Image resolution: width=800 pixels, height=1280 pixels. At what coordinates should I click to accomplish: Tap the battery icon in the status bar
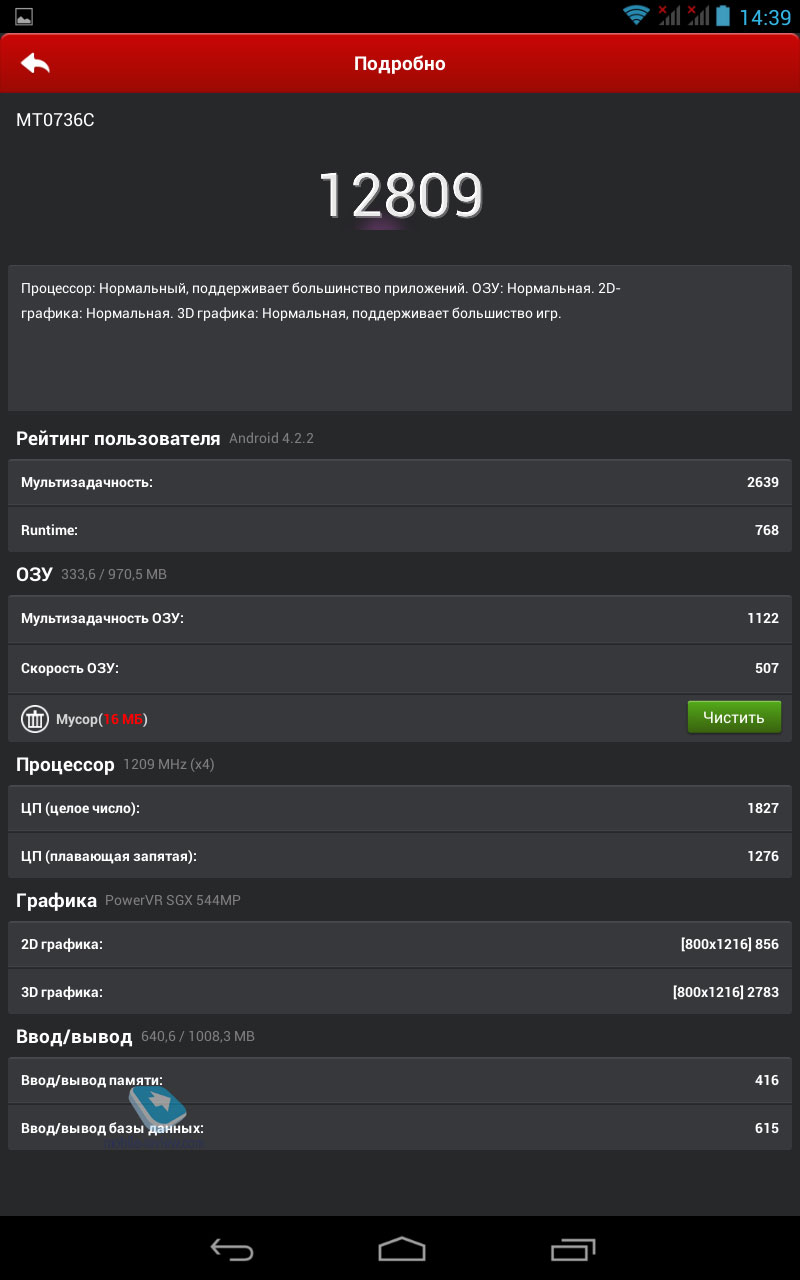722,16
